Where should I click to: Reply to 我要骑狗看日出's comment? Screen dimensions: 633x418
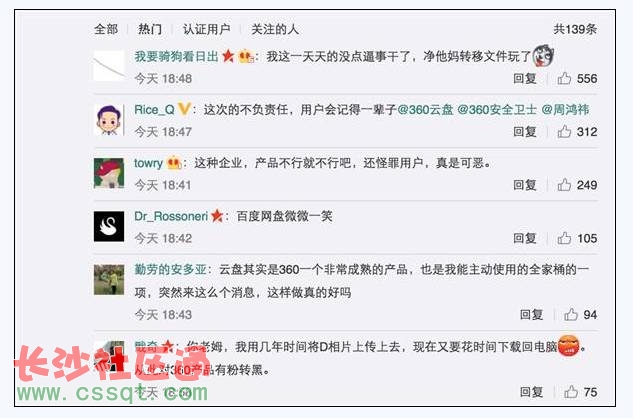(x=525, y=78)
